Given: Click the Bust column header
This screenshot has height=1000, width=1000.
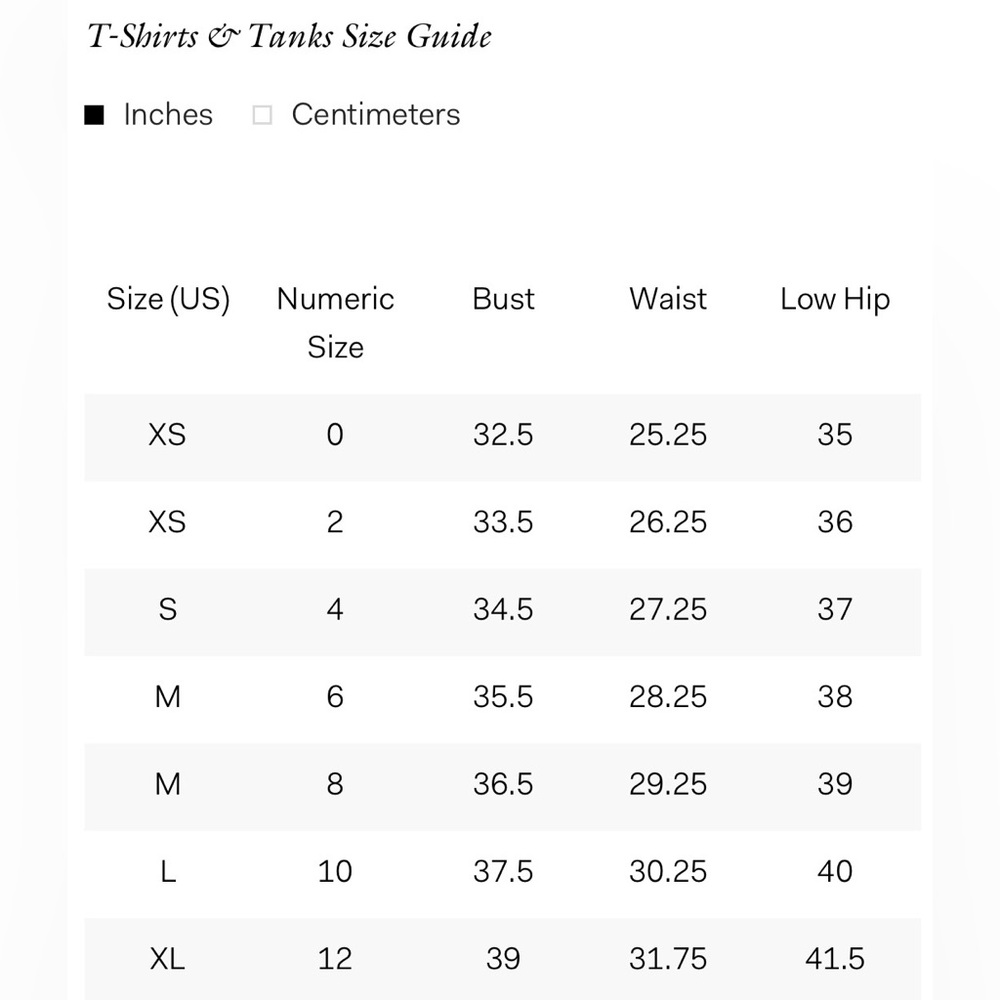Looking at the screenshot, I should click(x=503, y=299).
